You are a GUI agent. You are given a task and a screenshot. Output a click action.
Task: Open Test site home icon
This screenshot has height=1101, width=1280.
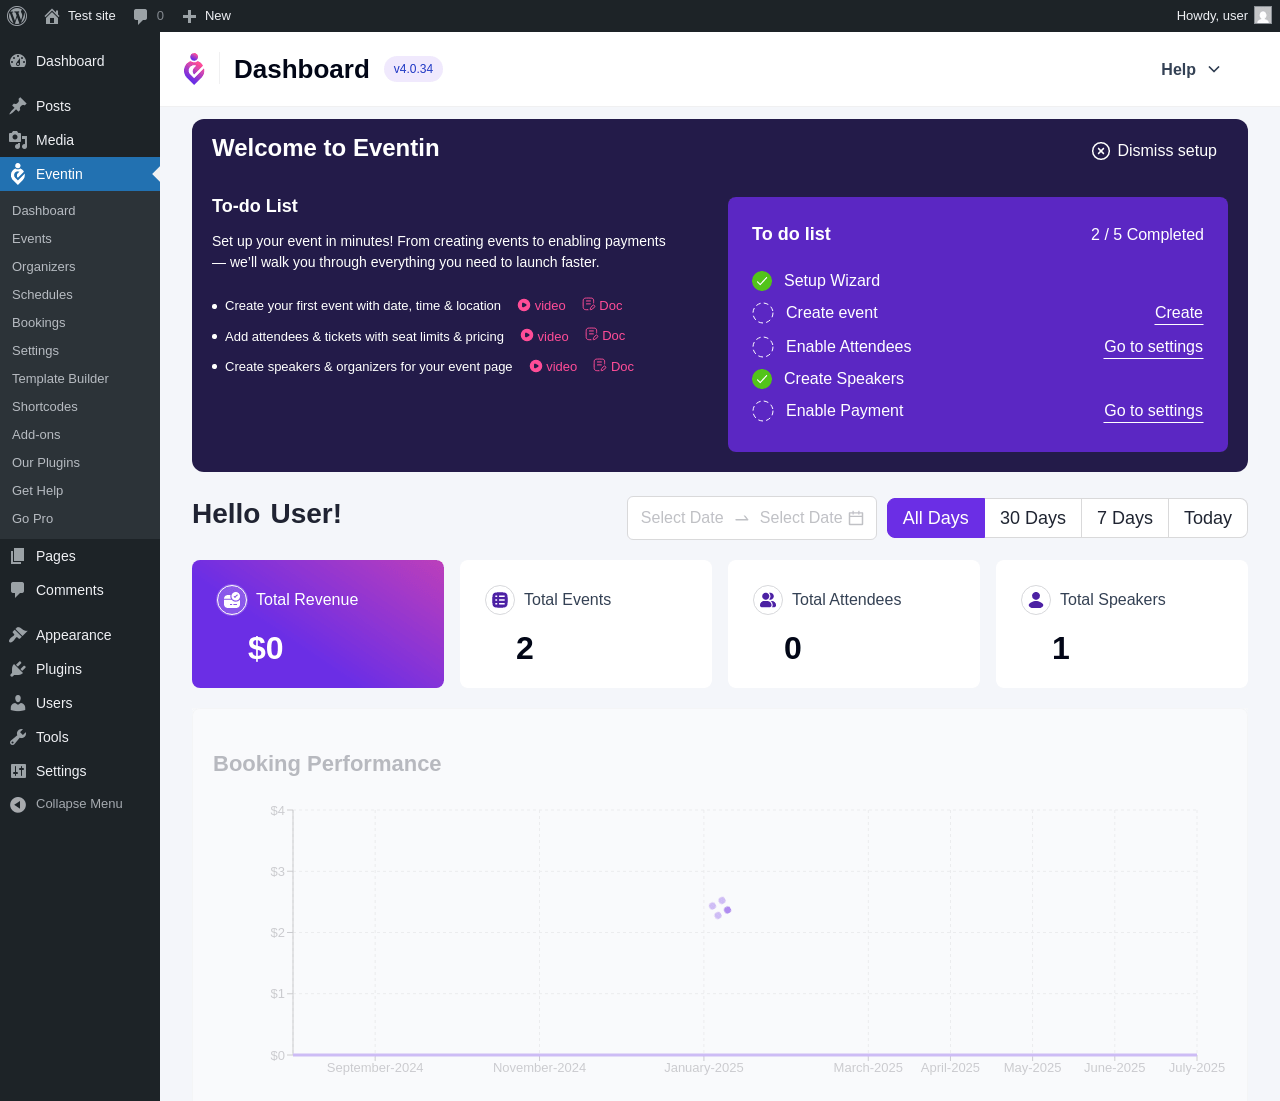(52, 16)
